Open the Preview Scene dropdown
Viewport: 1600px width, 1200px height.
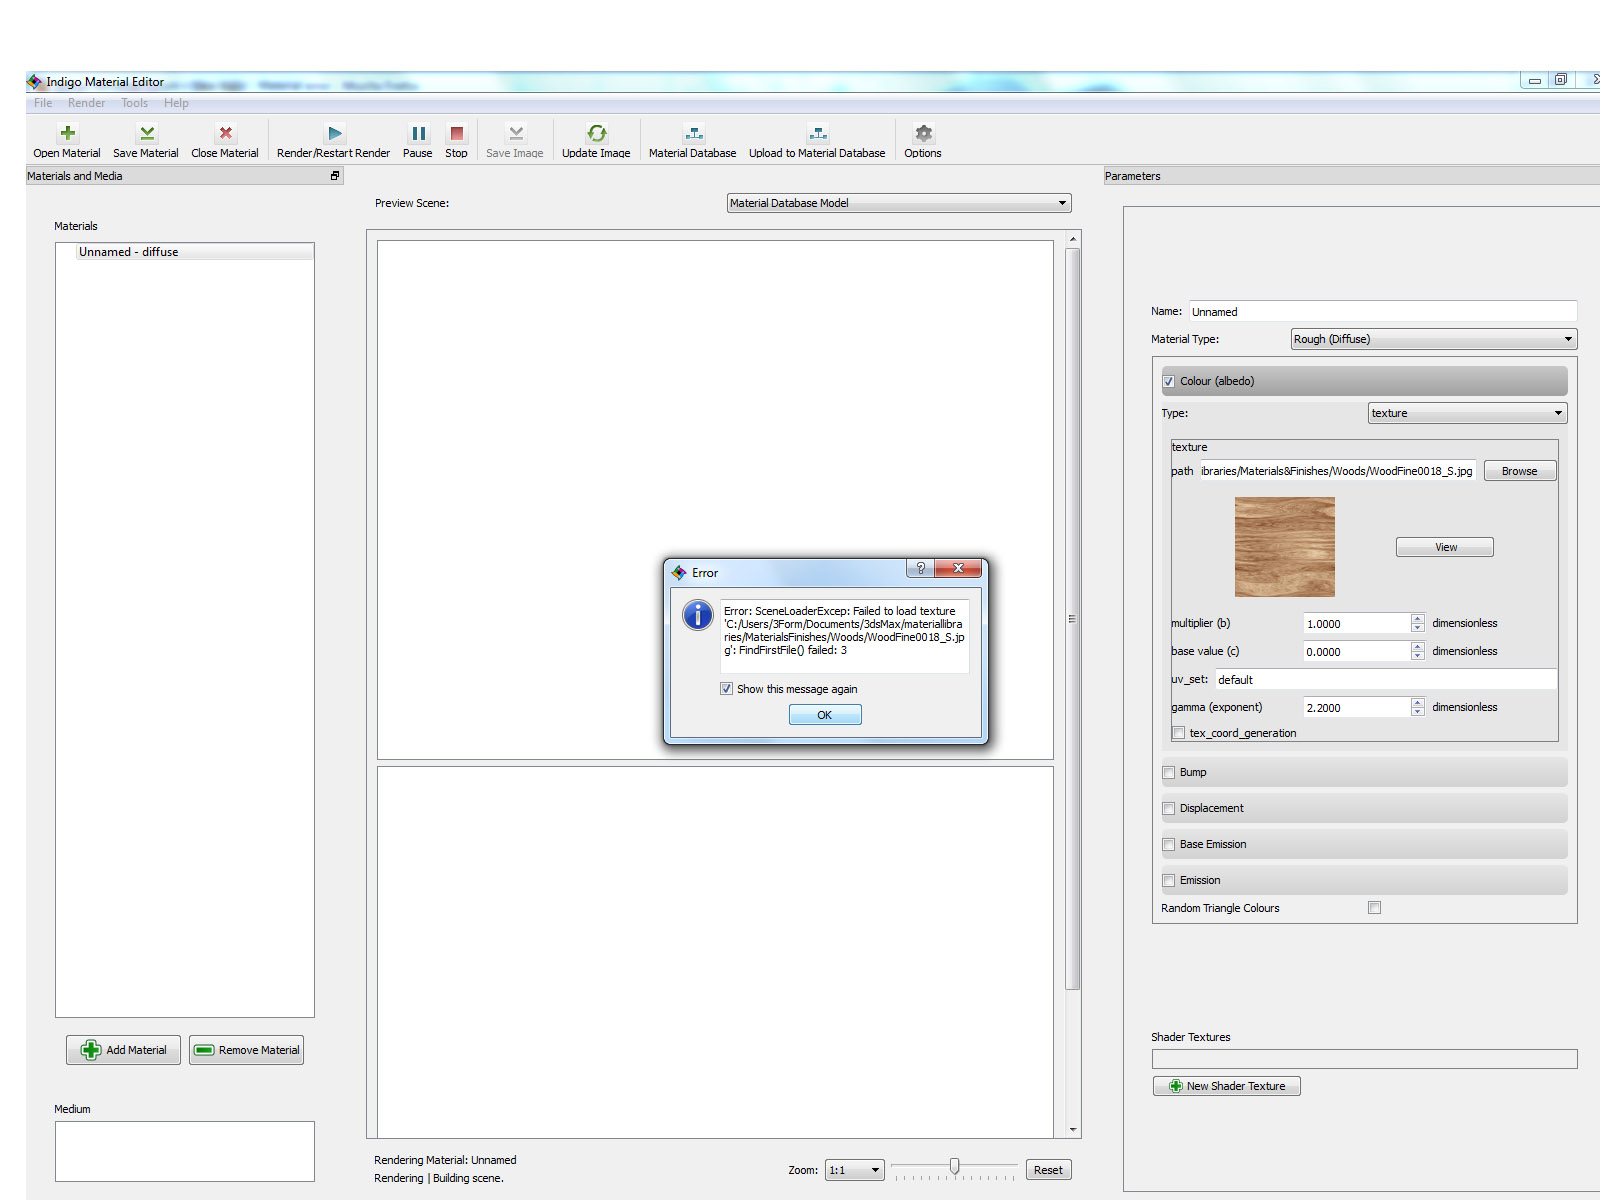898,203
